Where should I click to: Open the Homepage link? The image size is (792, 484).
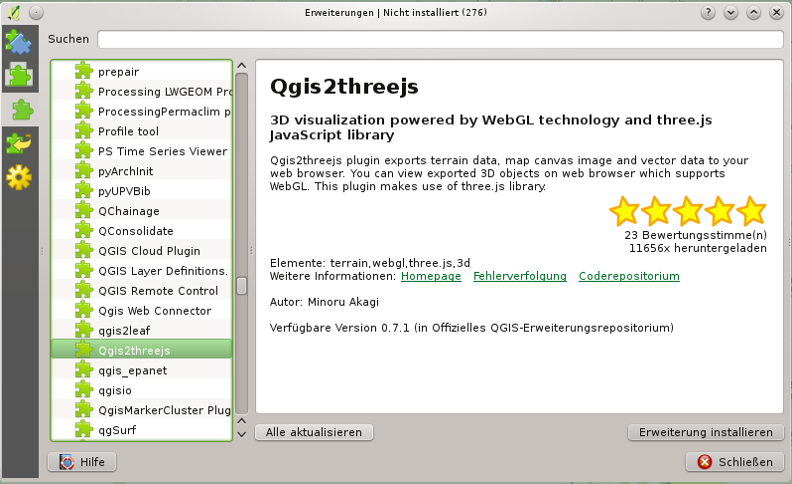(431, 276)
